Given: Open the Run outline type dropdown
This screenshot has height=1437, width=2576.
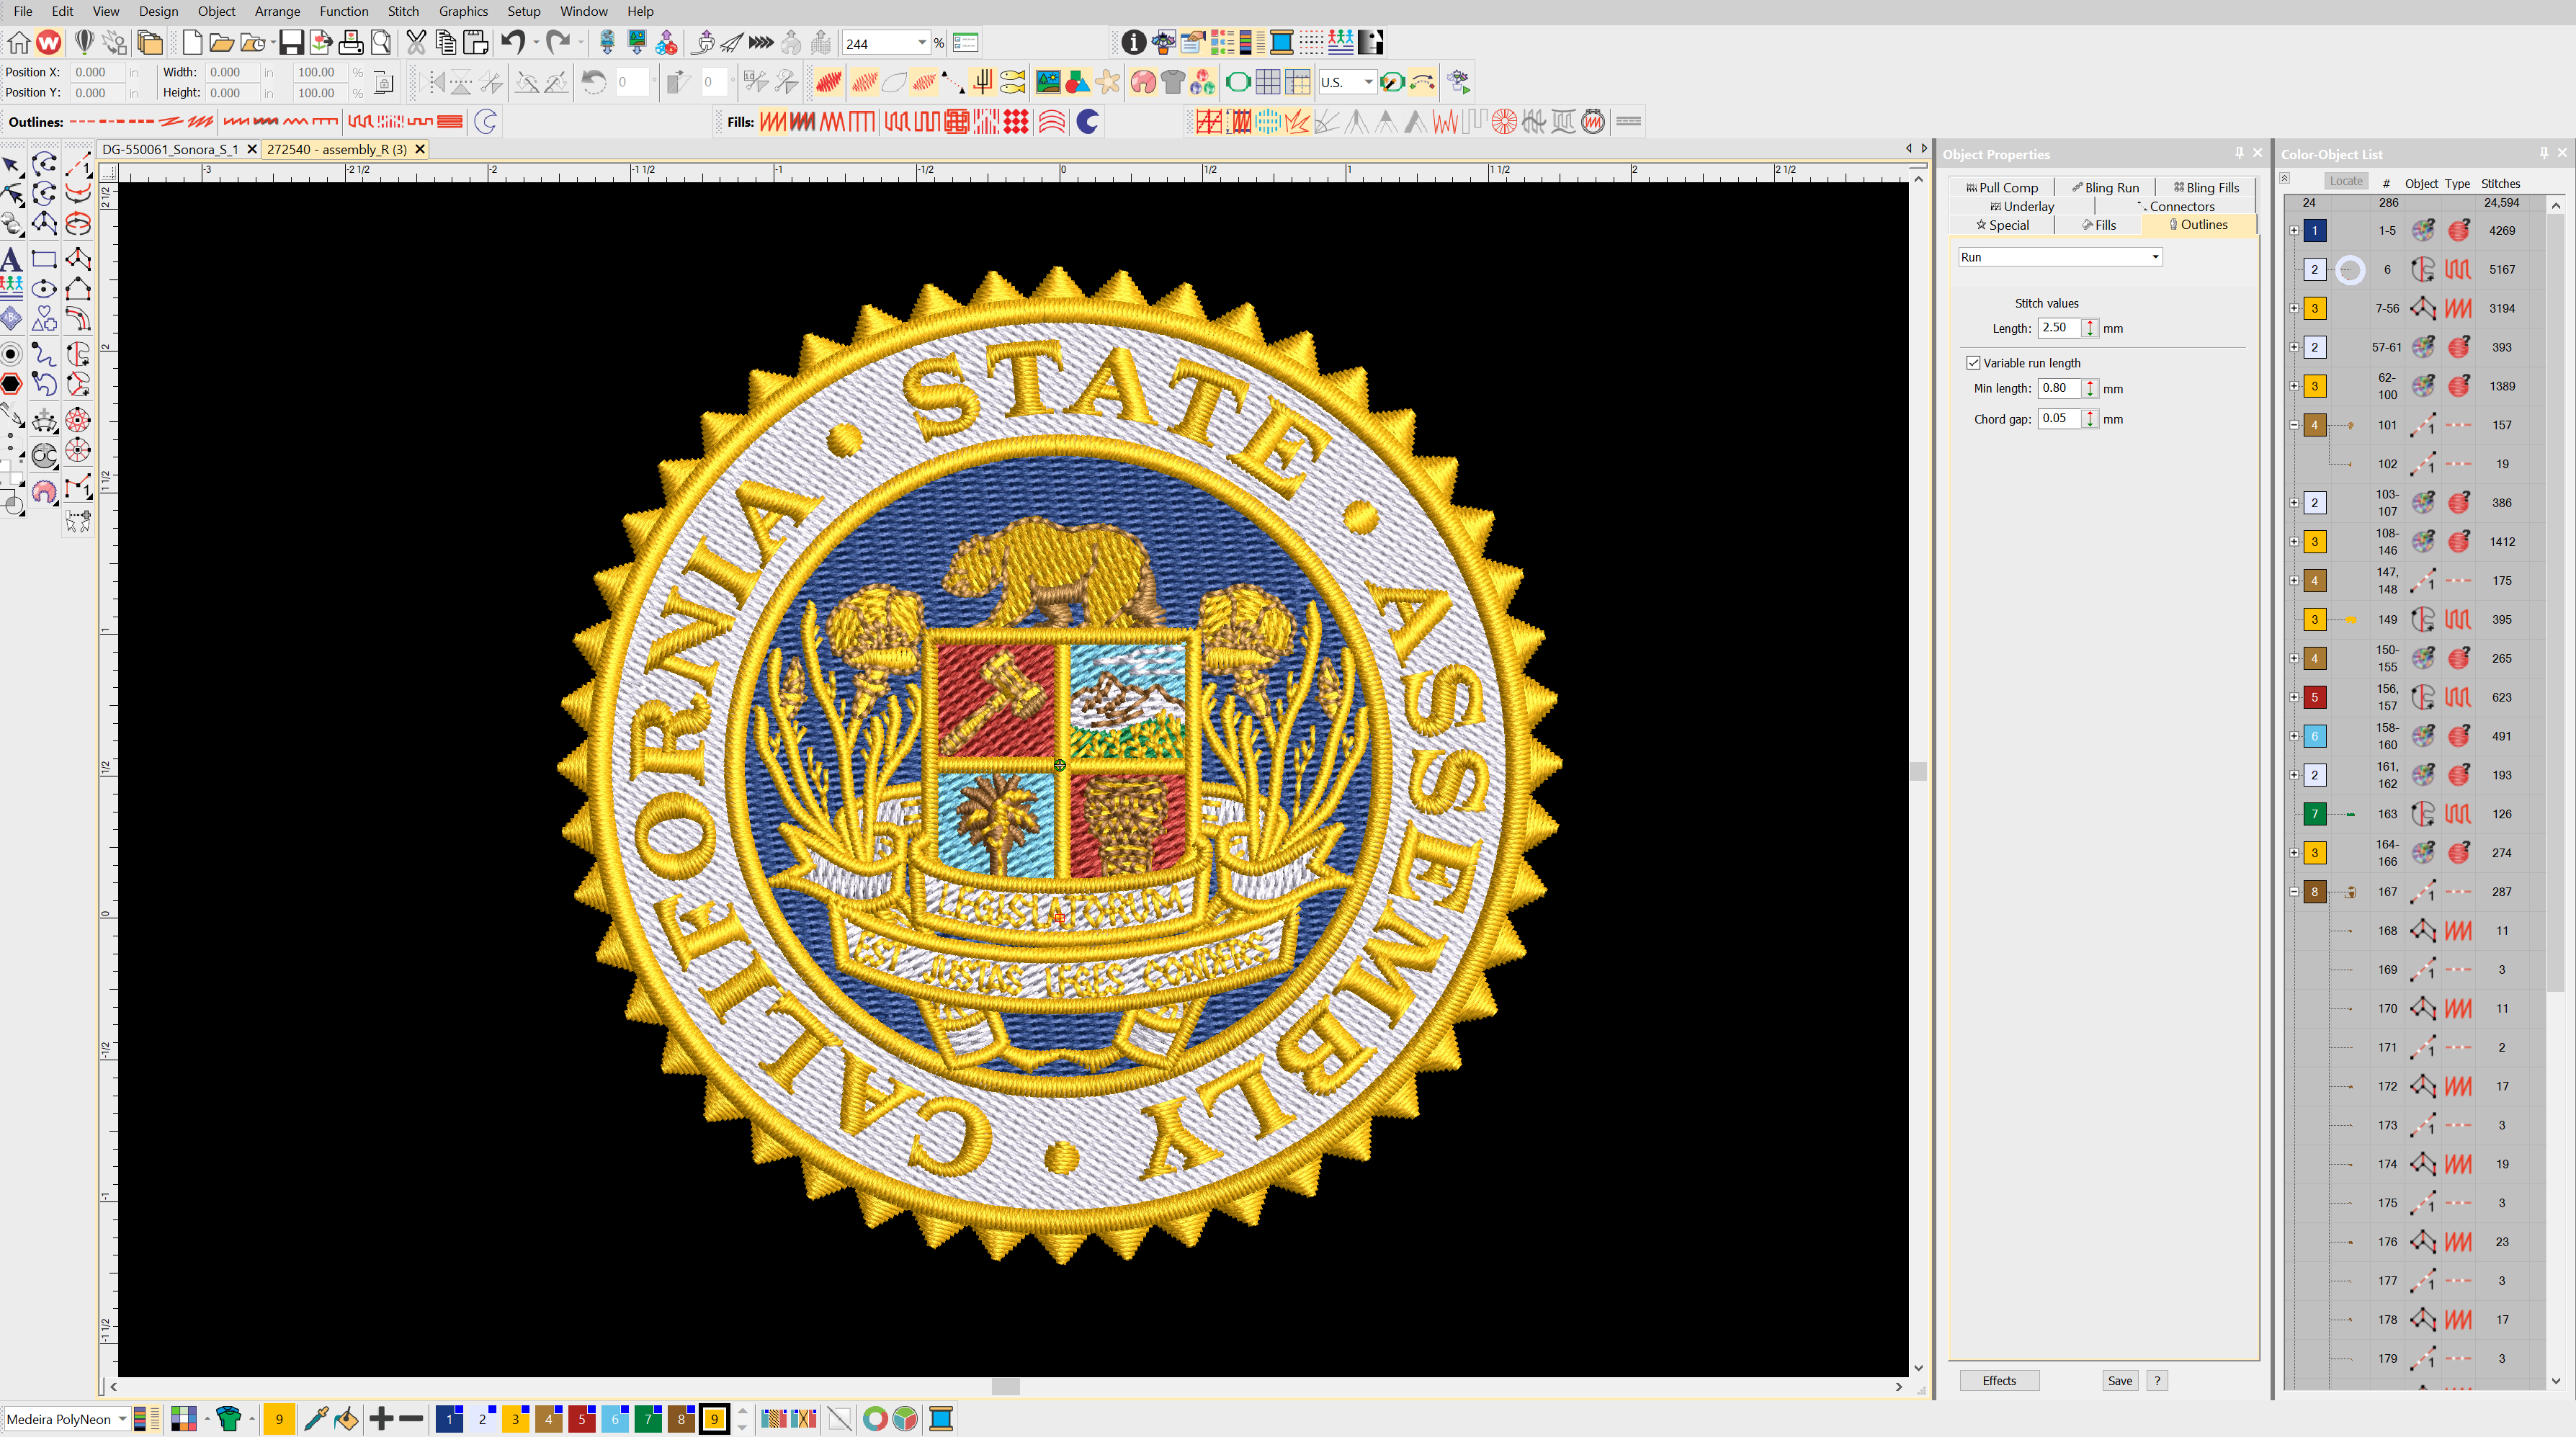Looking at the screenshot, I should click(2155, 257).
